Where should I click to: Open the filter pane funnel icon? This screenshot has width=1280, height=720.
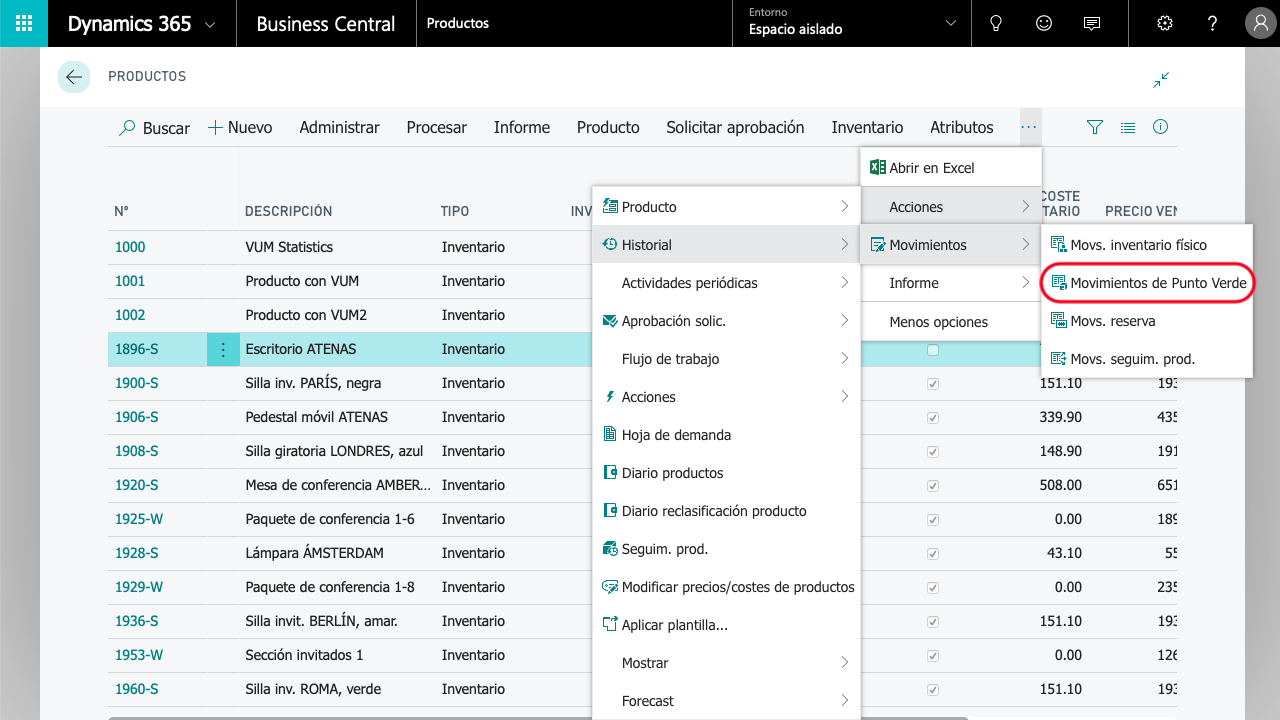click(1095, 127)
